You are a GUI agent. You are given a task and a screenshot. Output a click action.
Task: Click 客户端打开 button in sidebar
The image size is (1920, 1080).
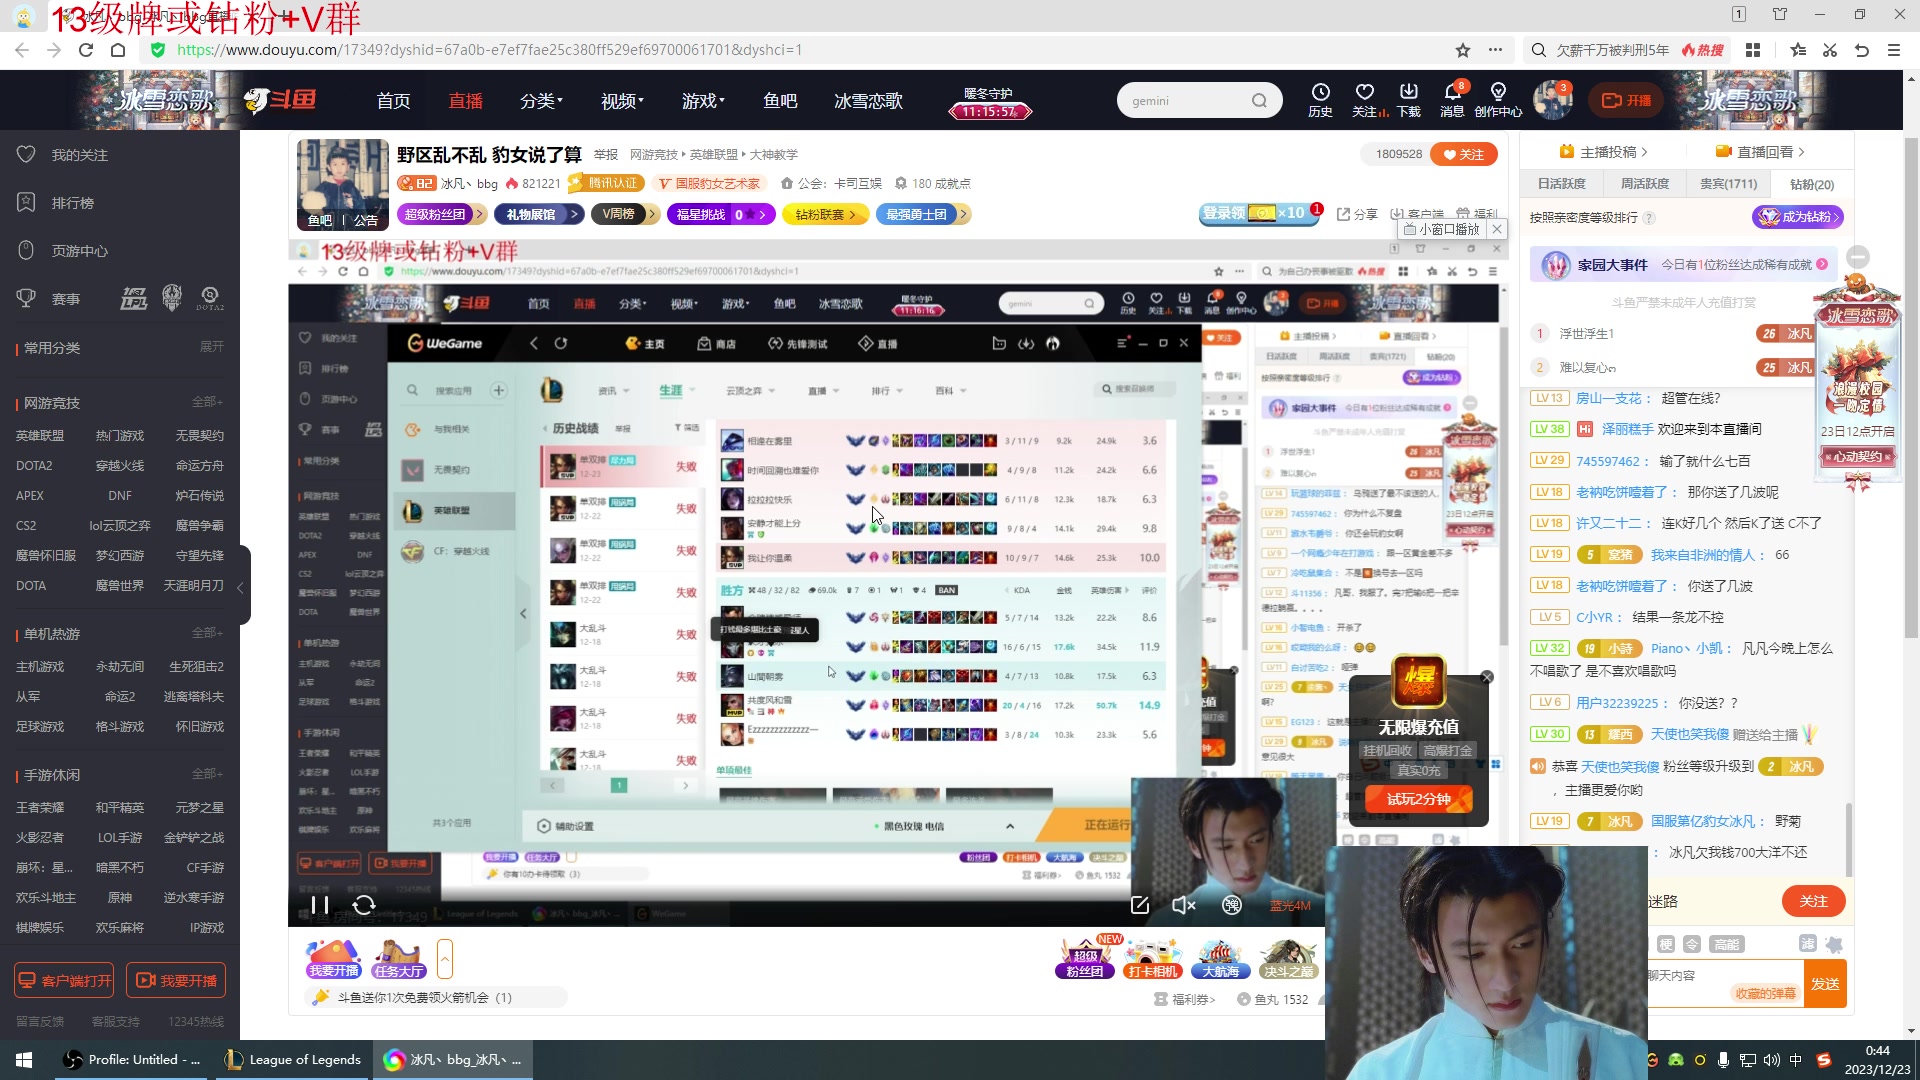[64, 981]
